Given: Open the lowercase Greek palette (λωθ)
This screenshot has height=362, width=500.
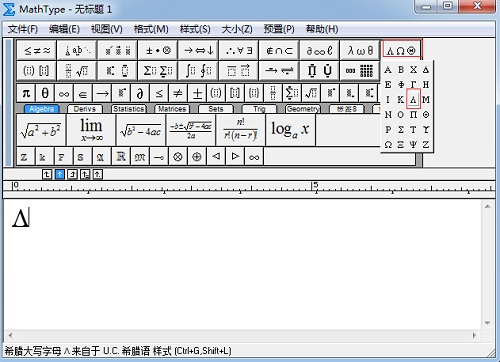Looking at the screenshot, I should click(x=360, y=50).
